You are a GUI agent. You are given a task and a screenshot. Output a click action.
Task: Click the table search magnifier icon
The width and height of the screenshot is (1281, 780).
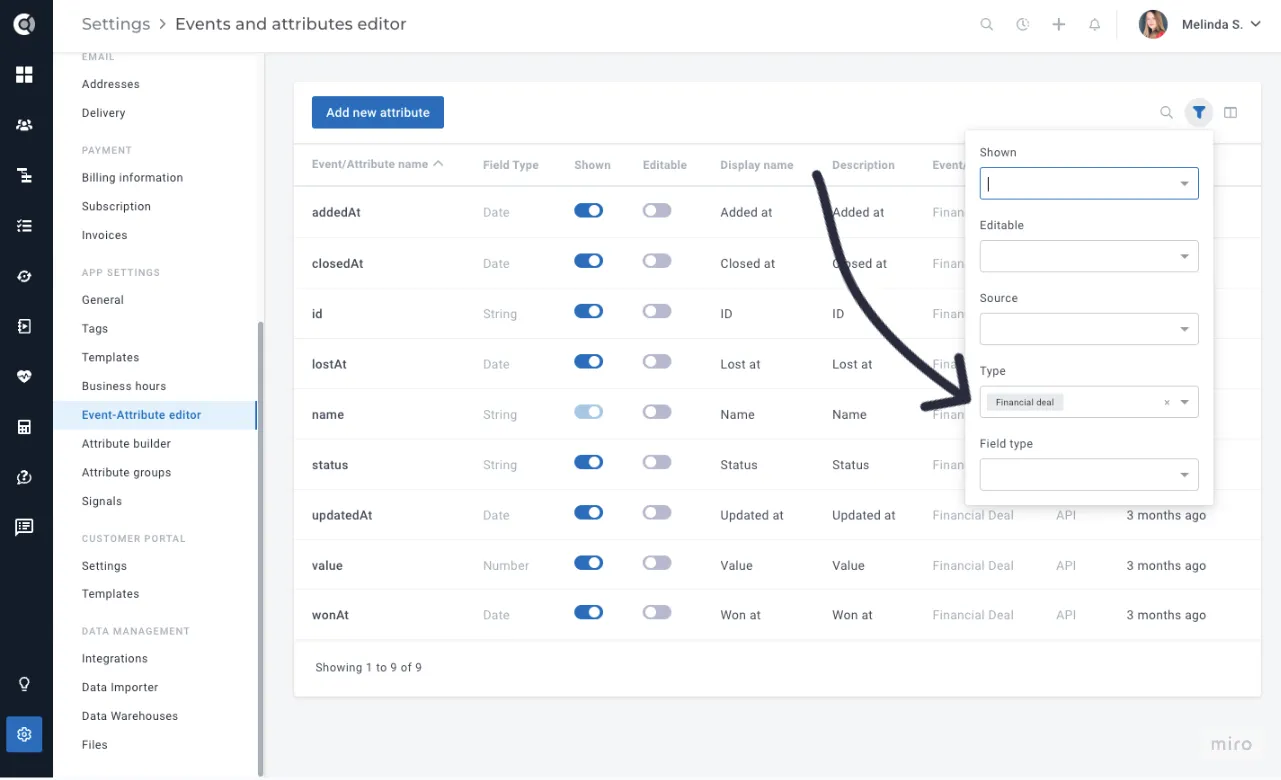[1166, 112]
